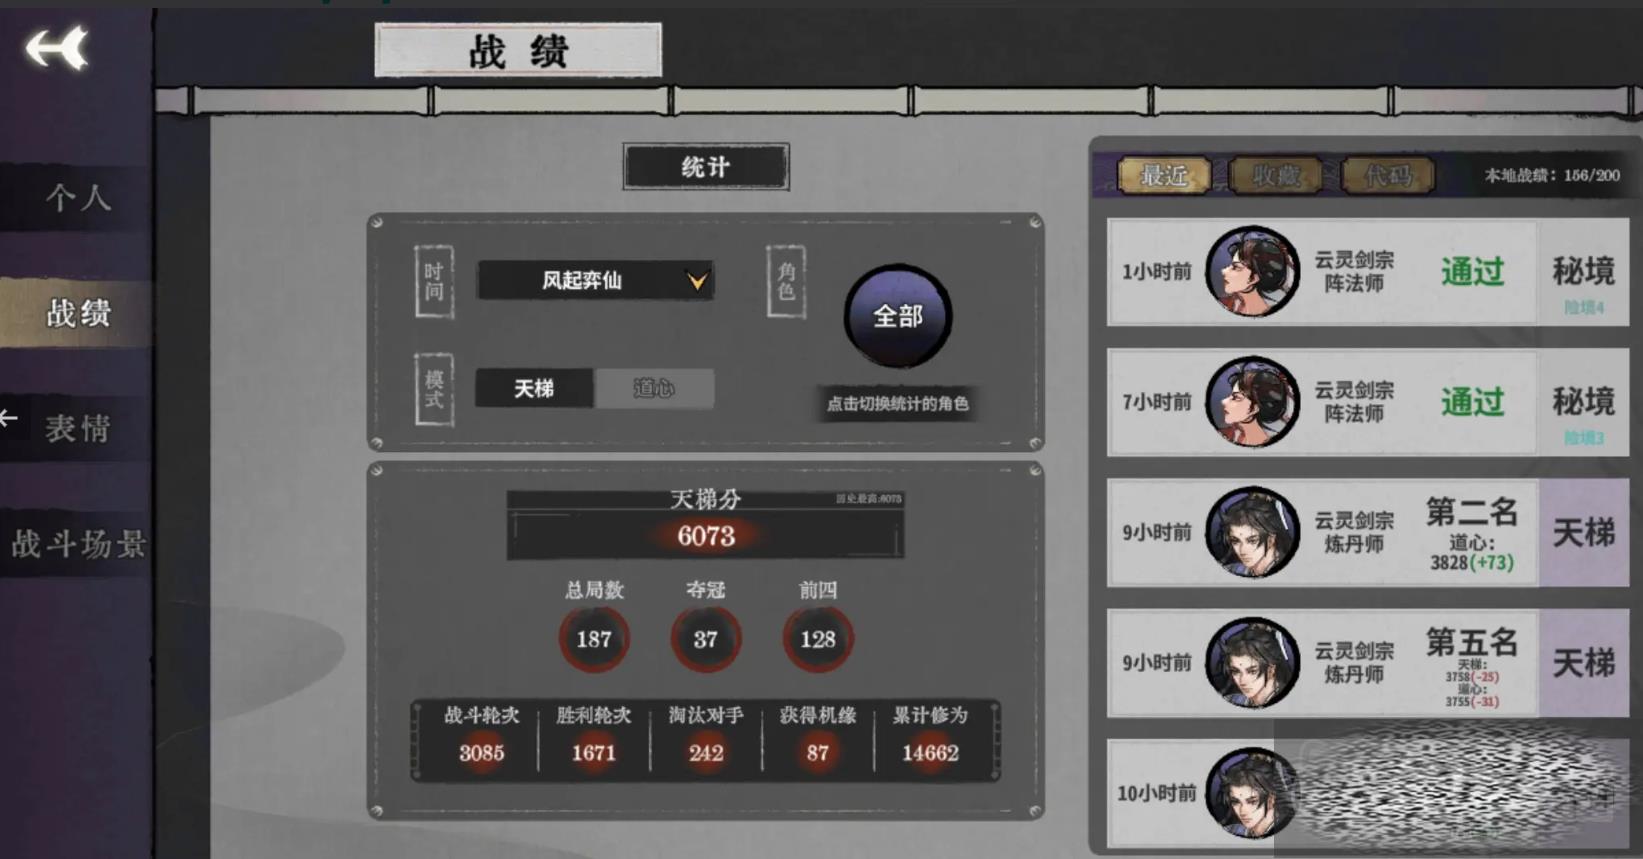Click the round 全部 character switch button
The width and height of the screenshot is (1643, 859).
pyautogui.click(x=898, y=316)
